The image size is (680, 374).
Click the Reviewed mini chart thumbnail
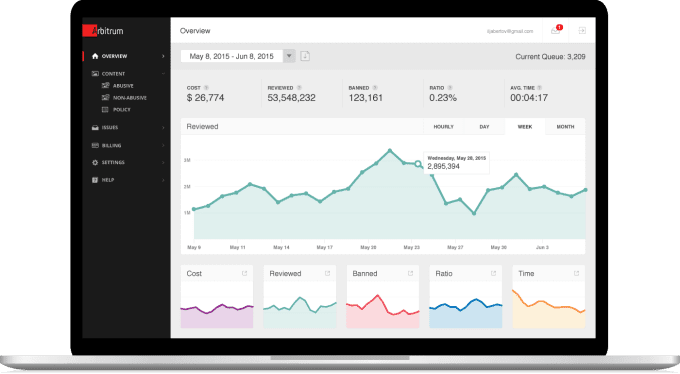[x=300, y=305]
